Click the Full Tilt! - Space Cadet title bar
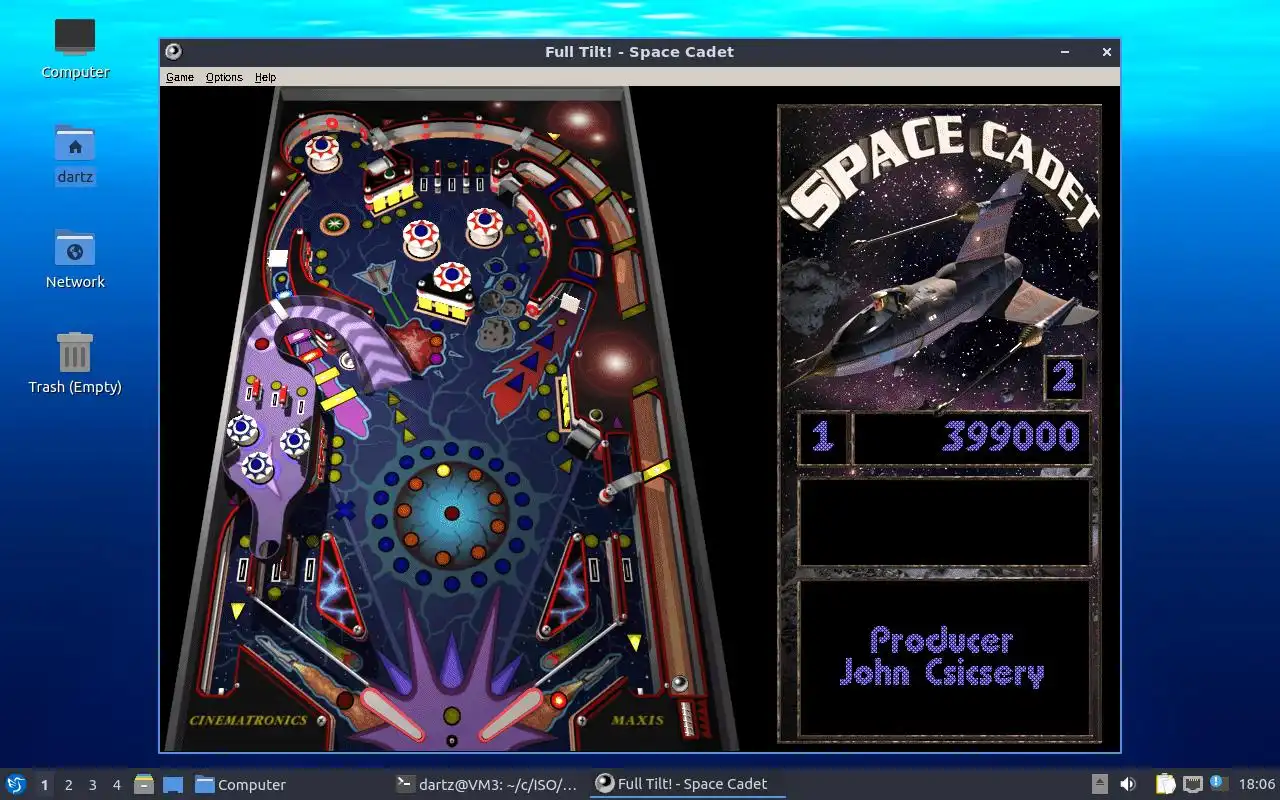Screen dimensions: 1280x800 640,52
